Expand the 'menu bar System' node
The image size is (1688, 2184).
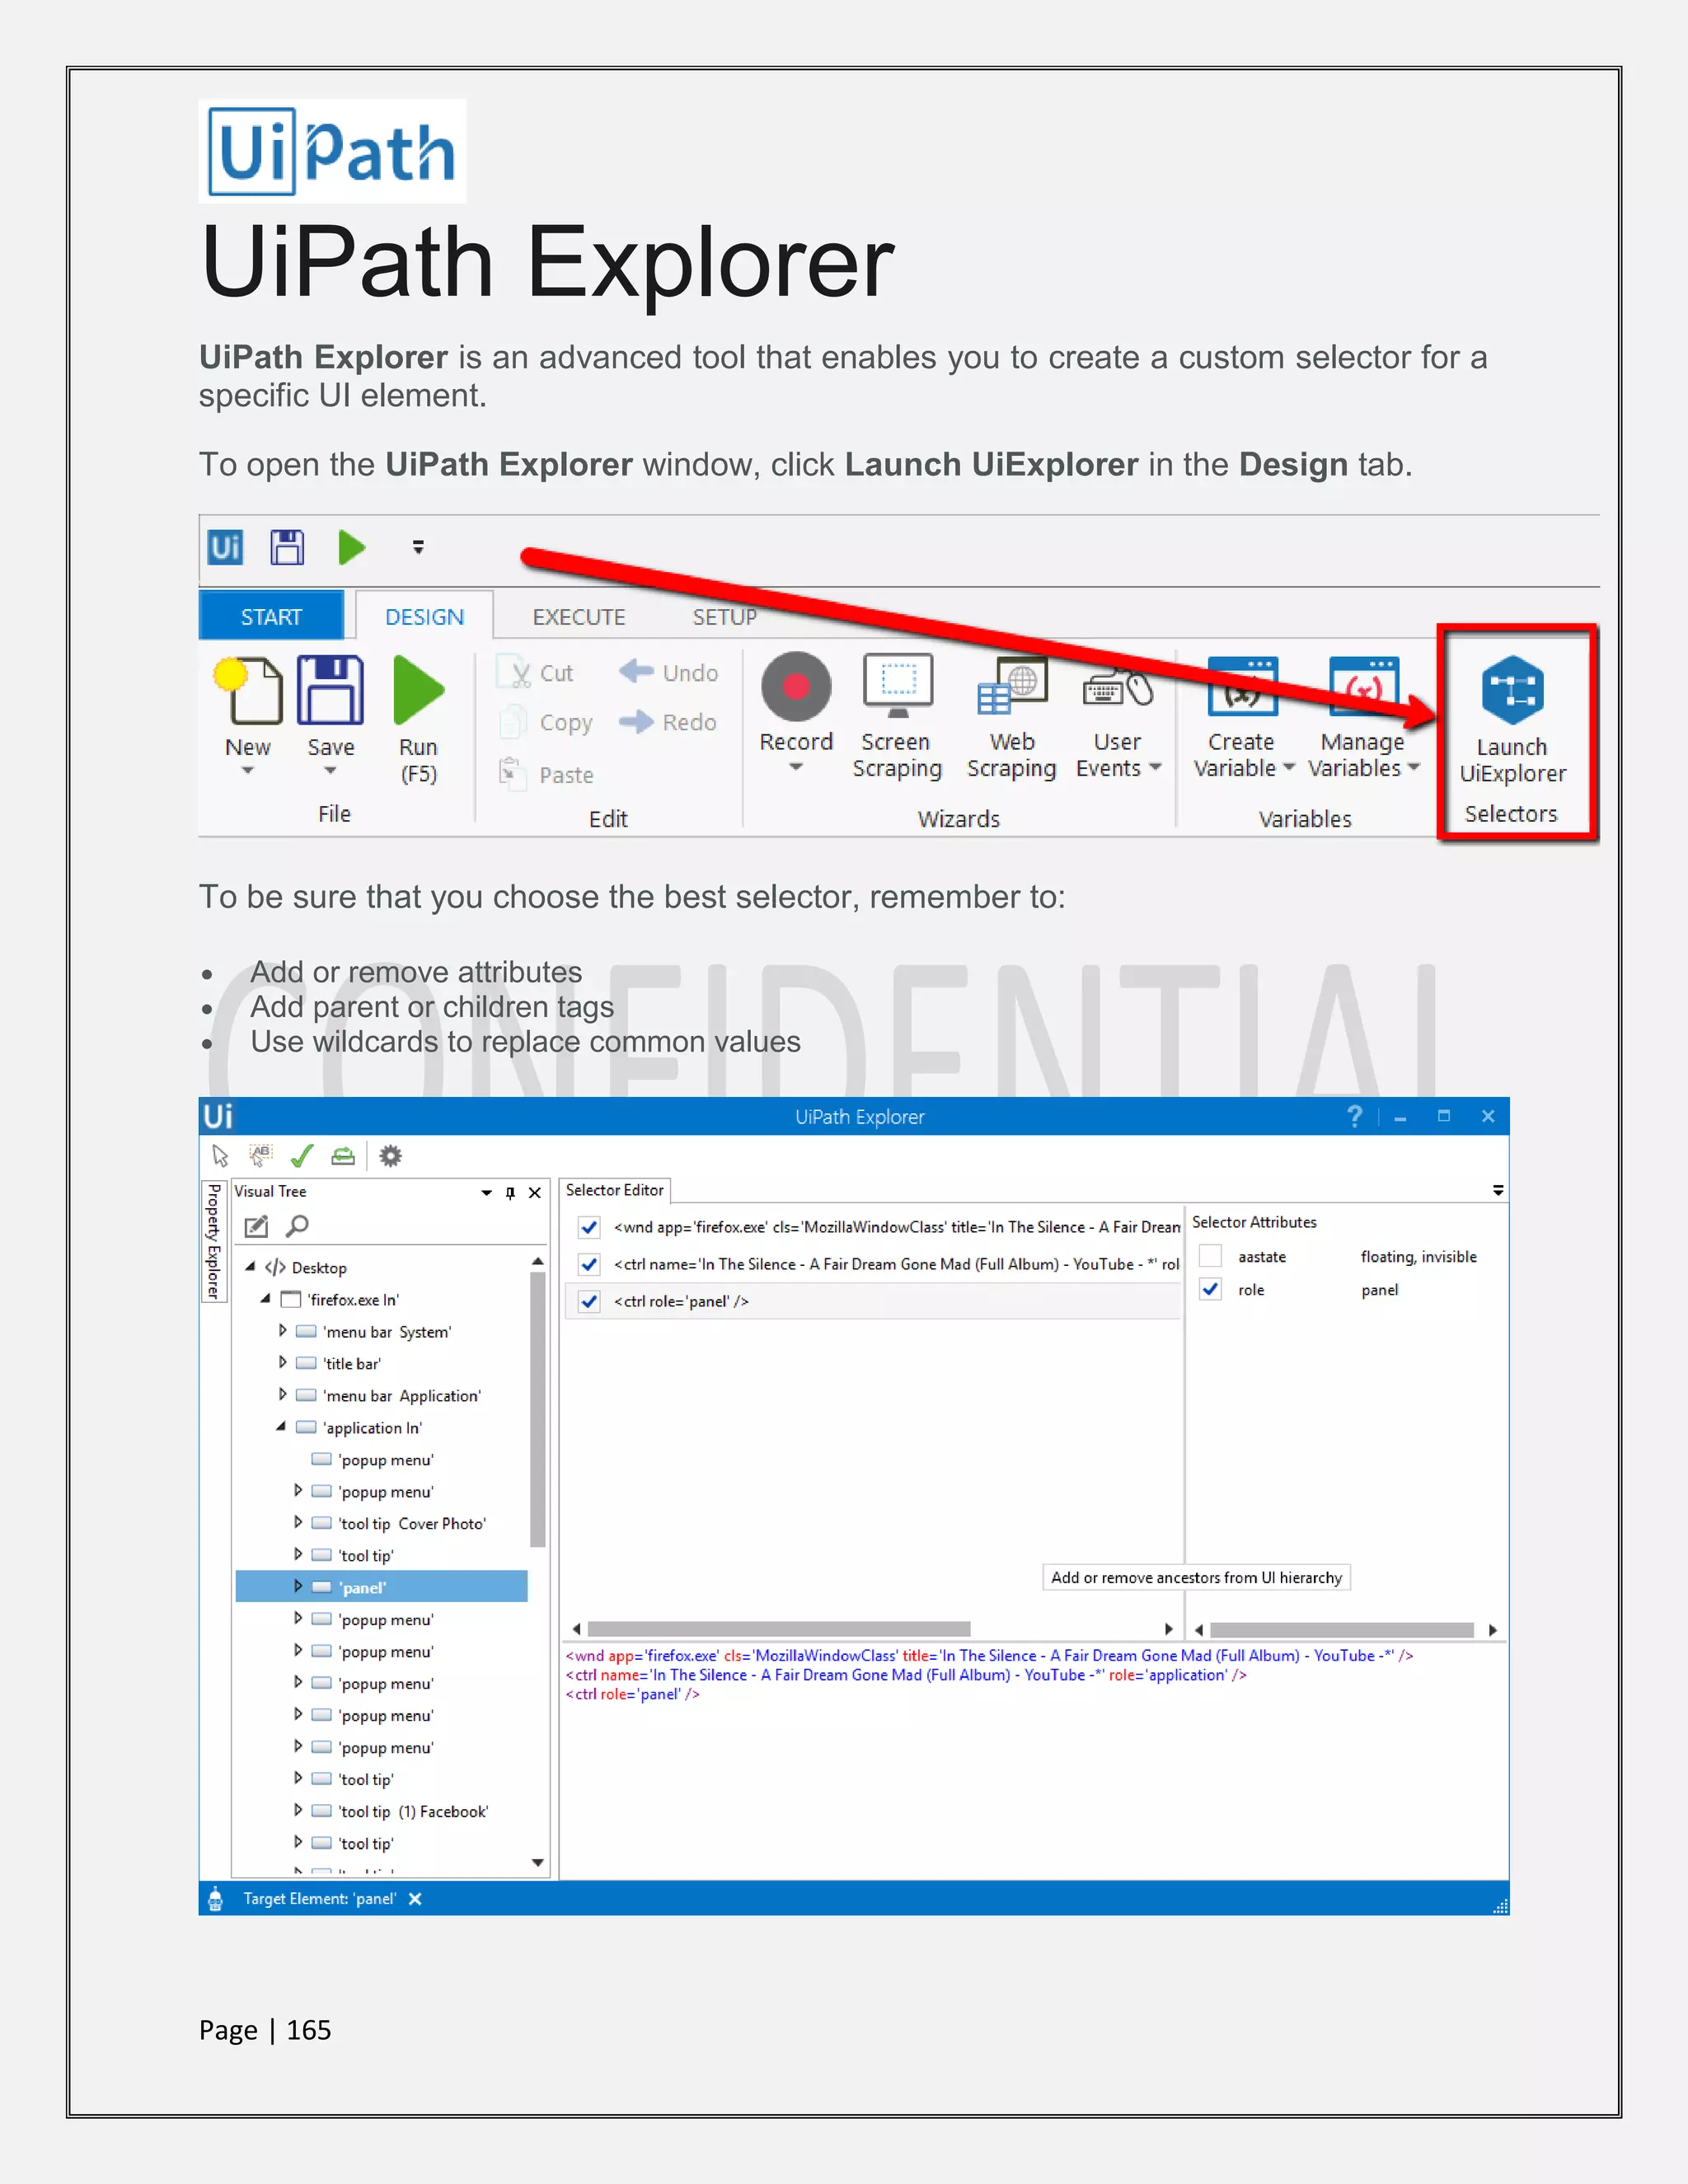[282, 1330]
